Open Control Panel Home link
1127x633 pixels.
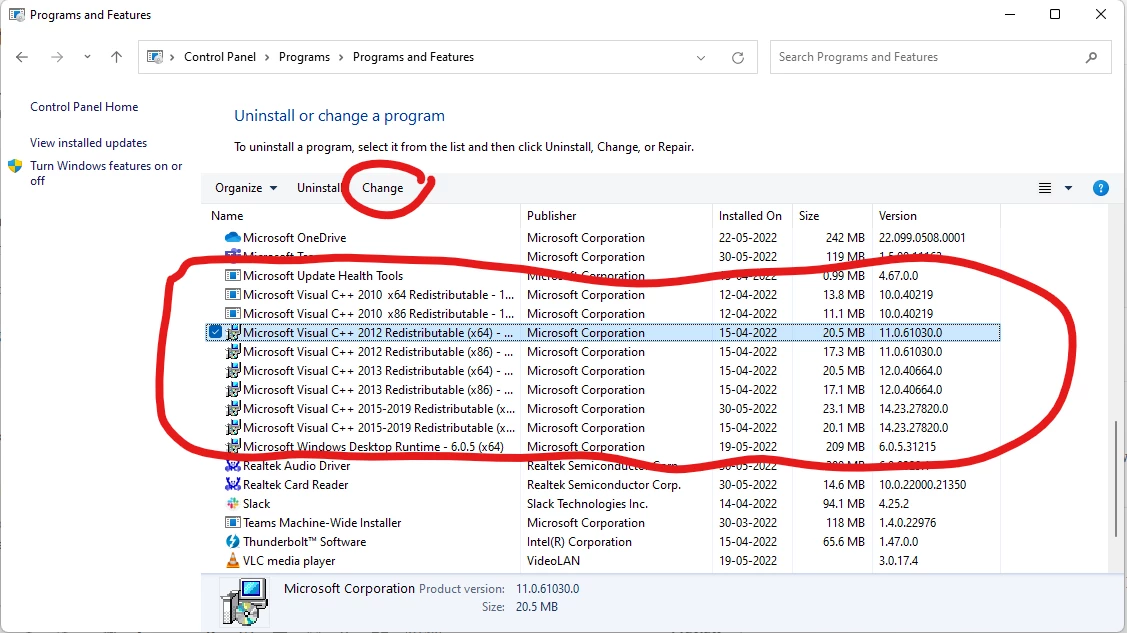tap(84, 106)
